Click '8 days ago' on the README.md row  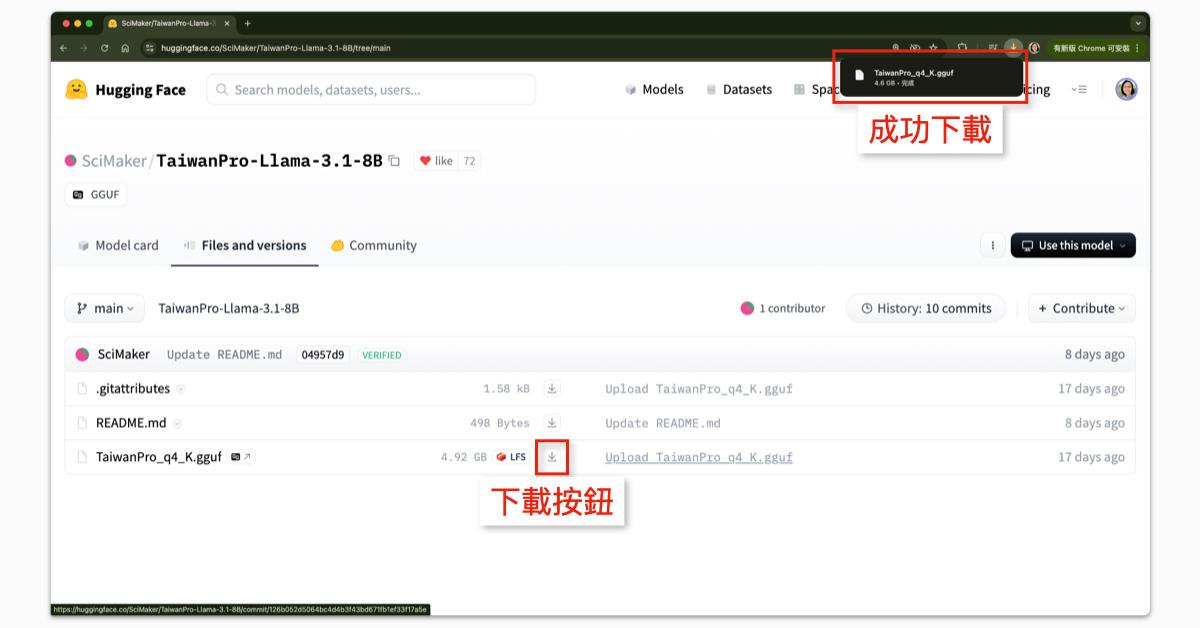click(x=1095, y=423)
